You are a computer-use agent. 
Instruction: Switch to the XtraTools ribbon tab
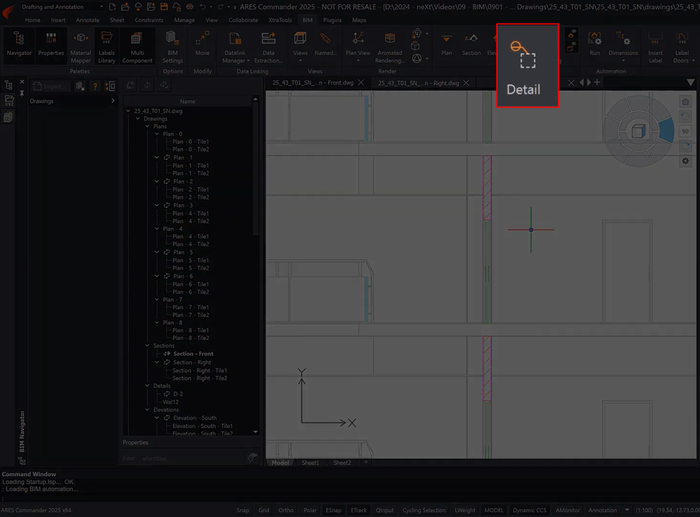point(280,20)
